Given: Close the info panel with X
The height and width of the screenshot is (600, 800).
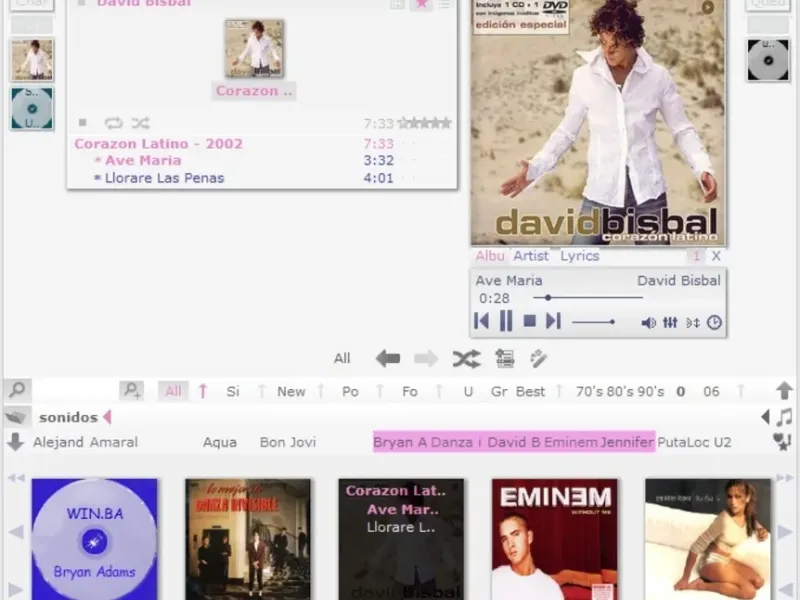Looking at the screenshot, I should tap(716, 256).
